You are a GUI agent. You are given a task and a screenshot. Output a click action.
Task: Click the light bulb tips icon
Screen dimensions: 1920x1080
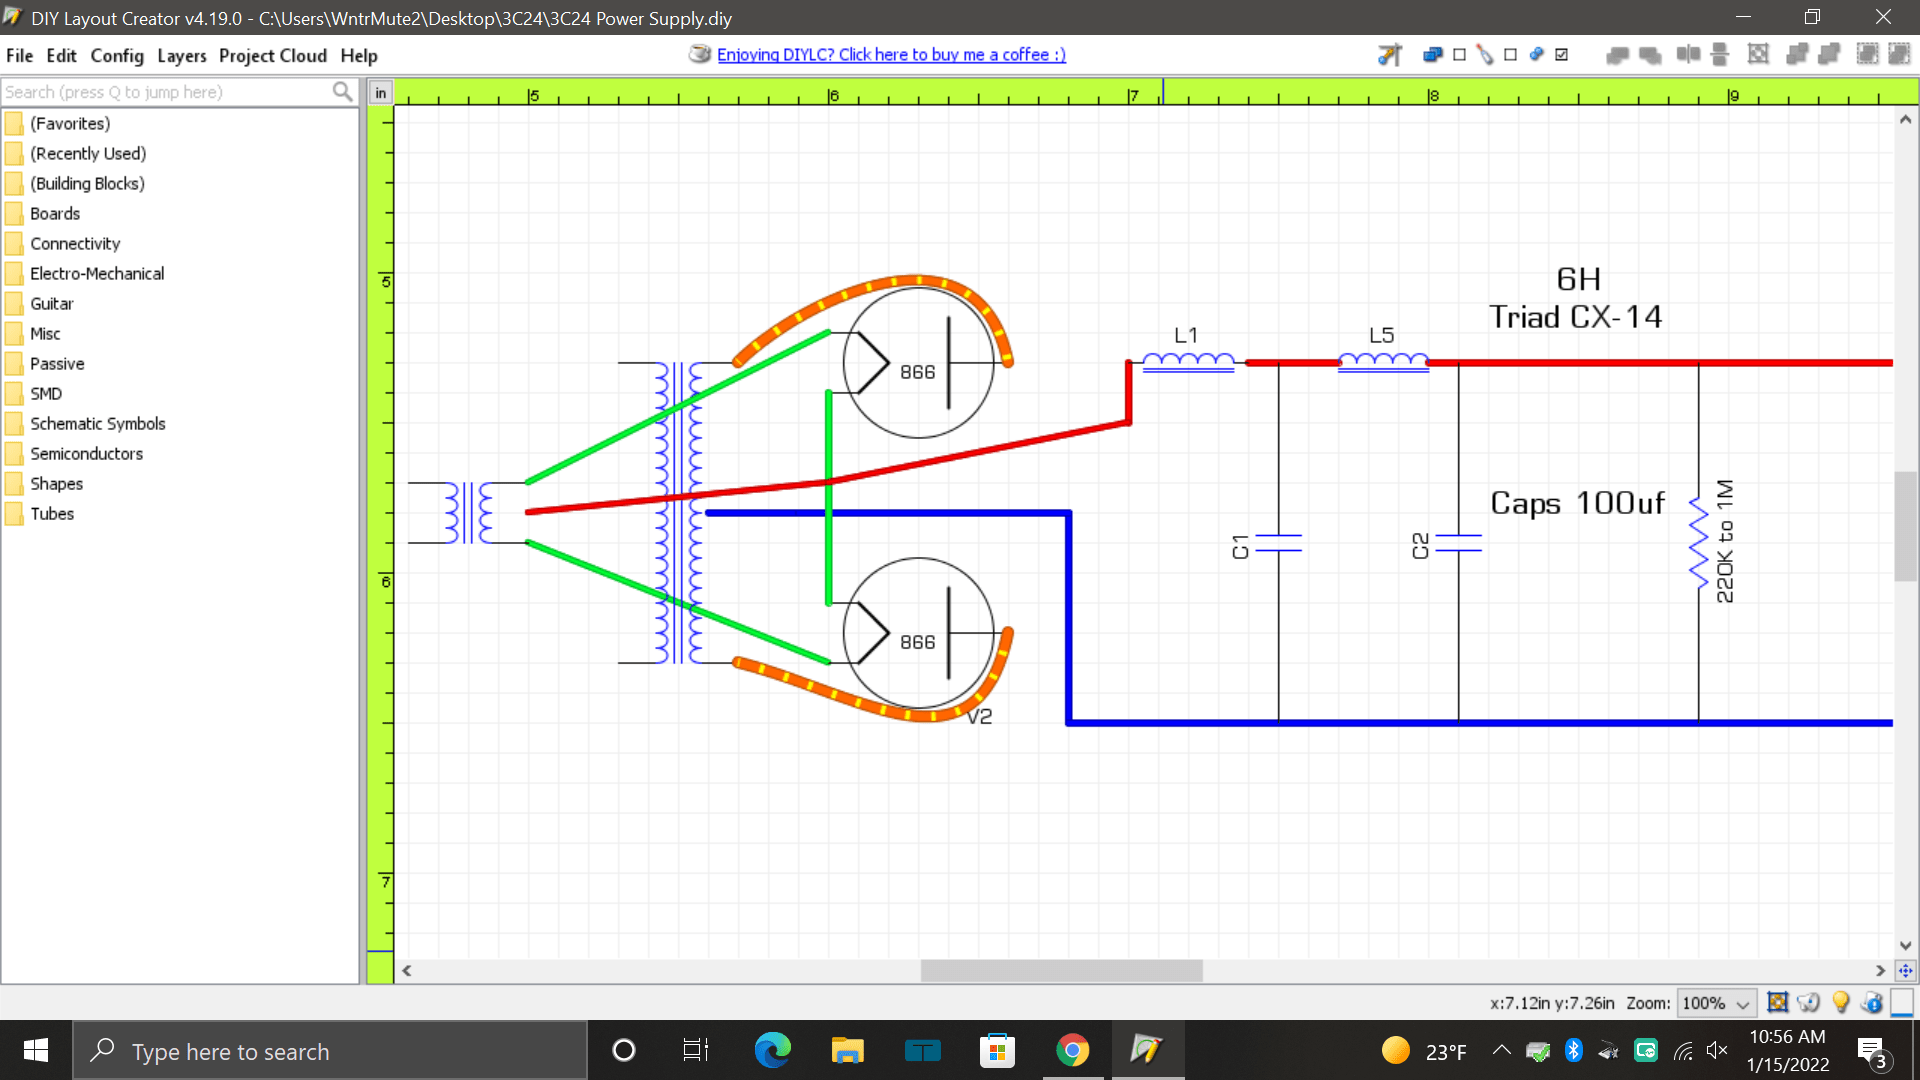point(1840,1002)
